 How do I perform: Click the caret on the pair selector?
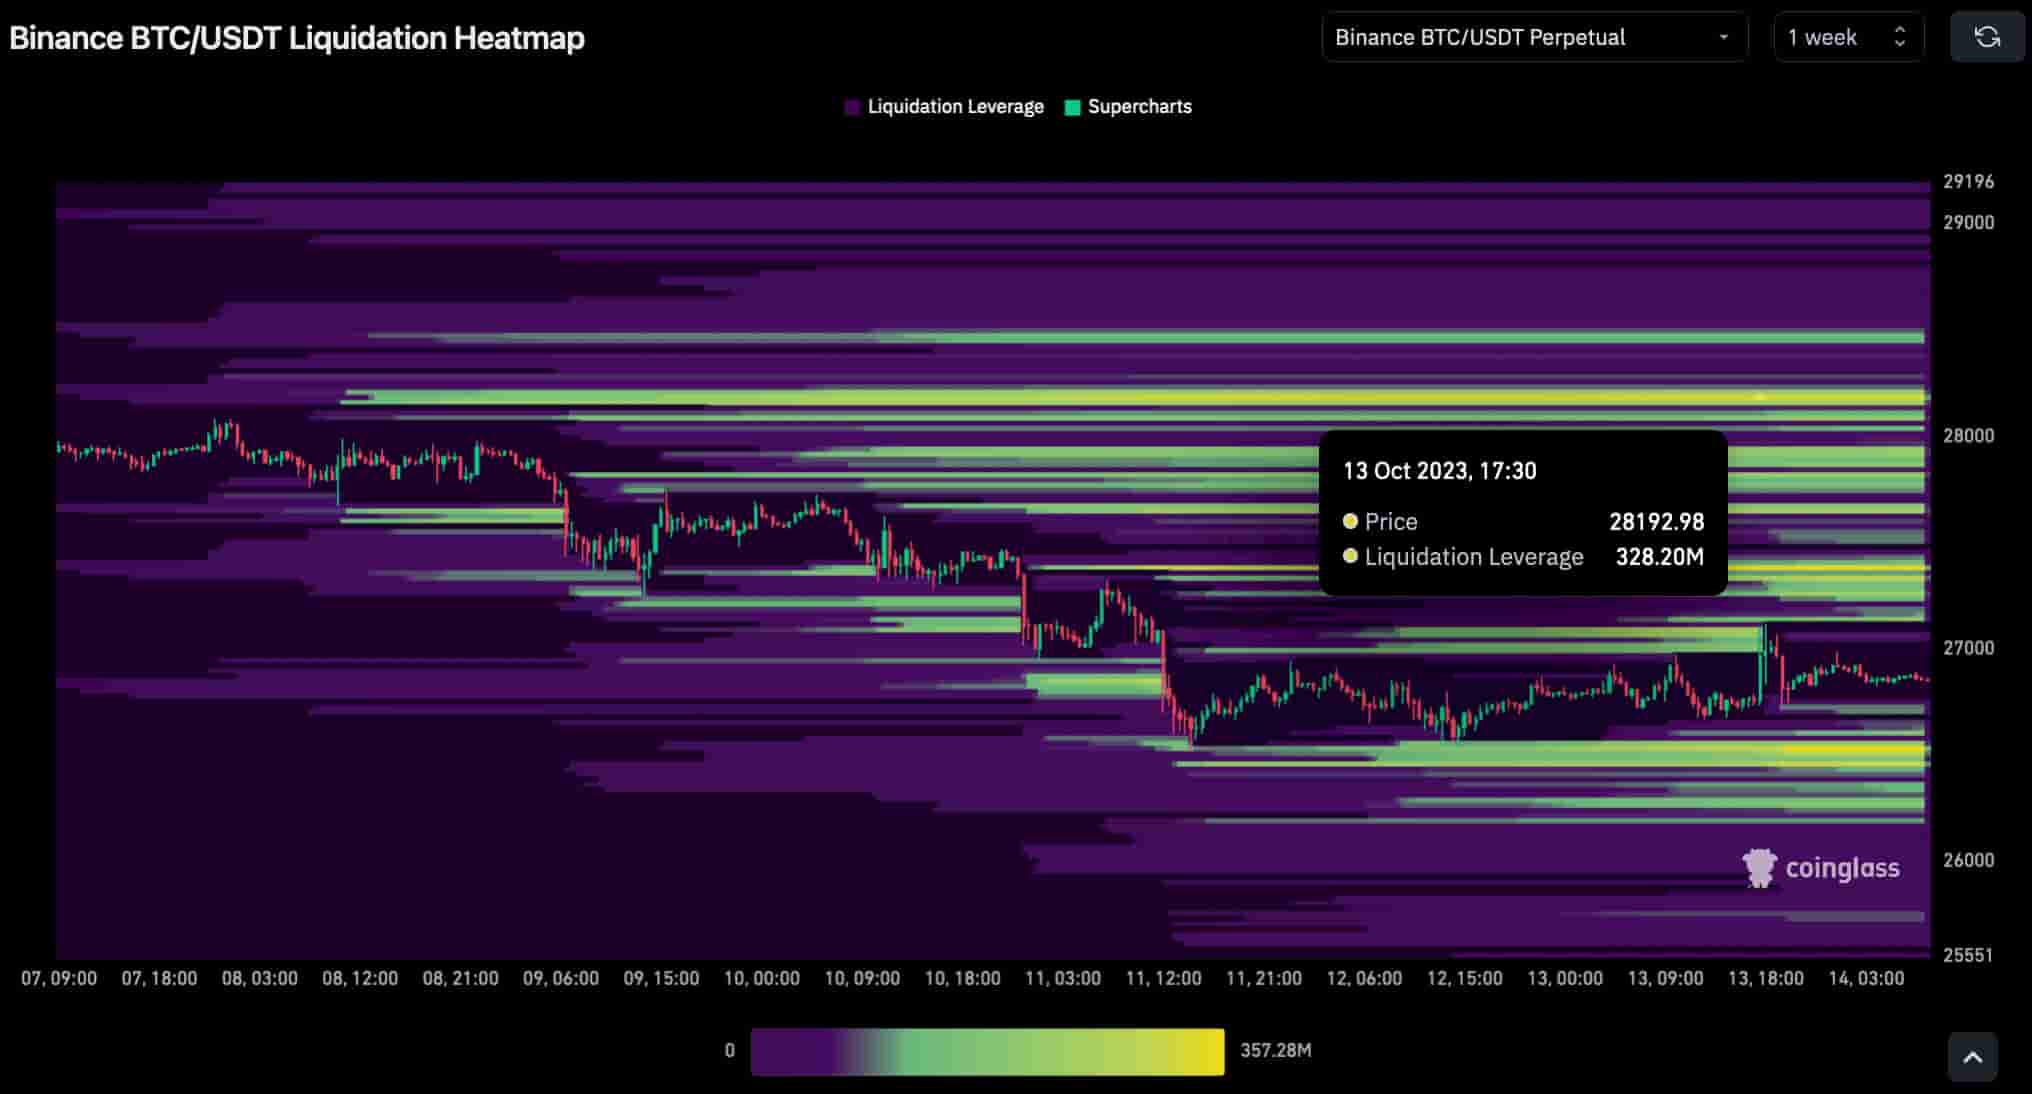coord(1723,37)
